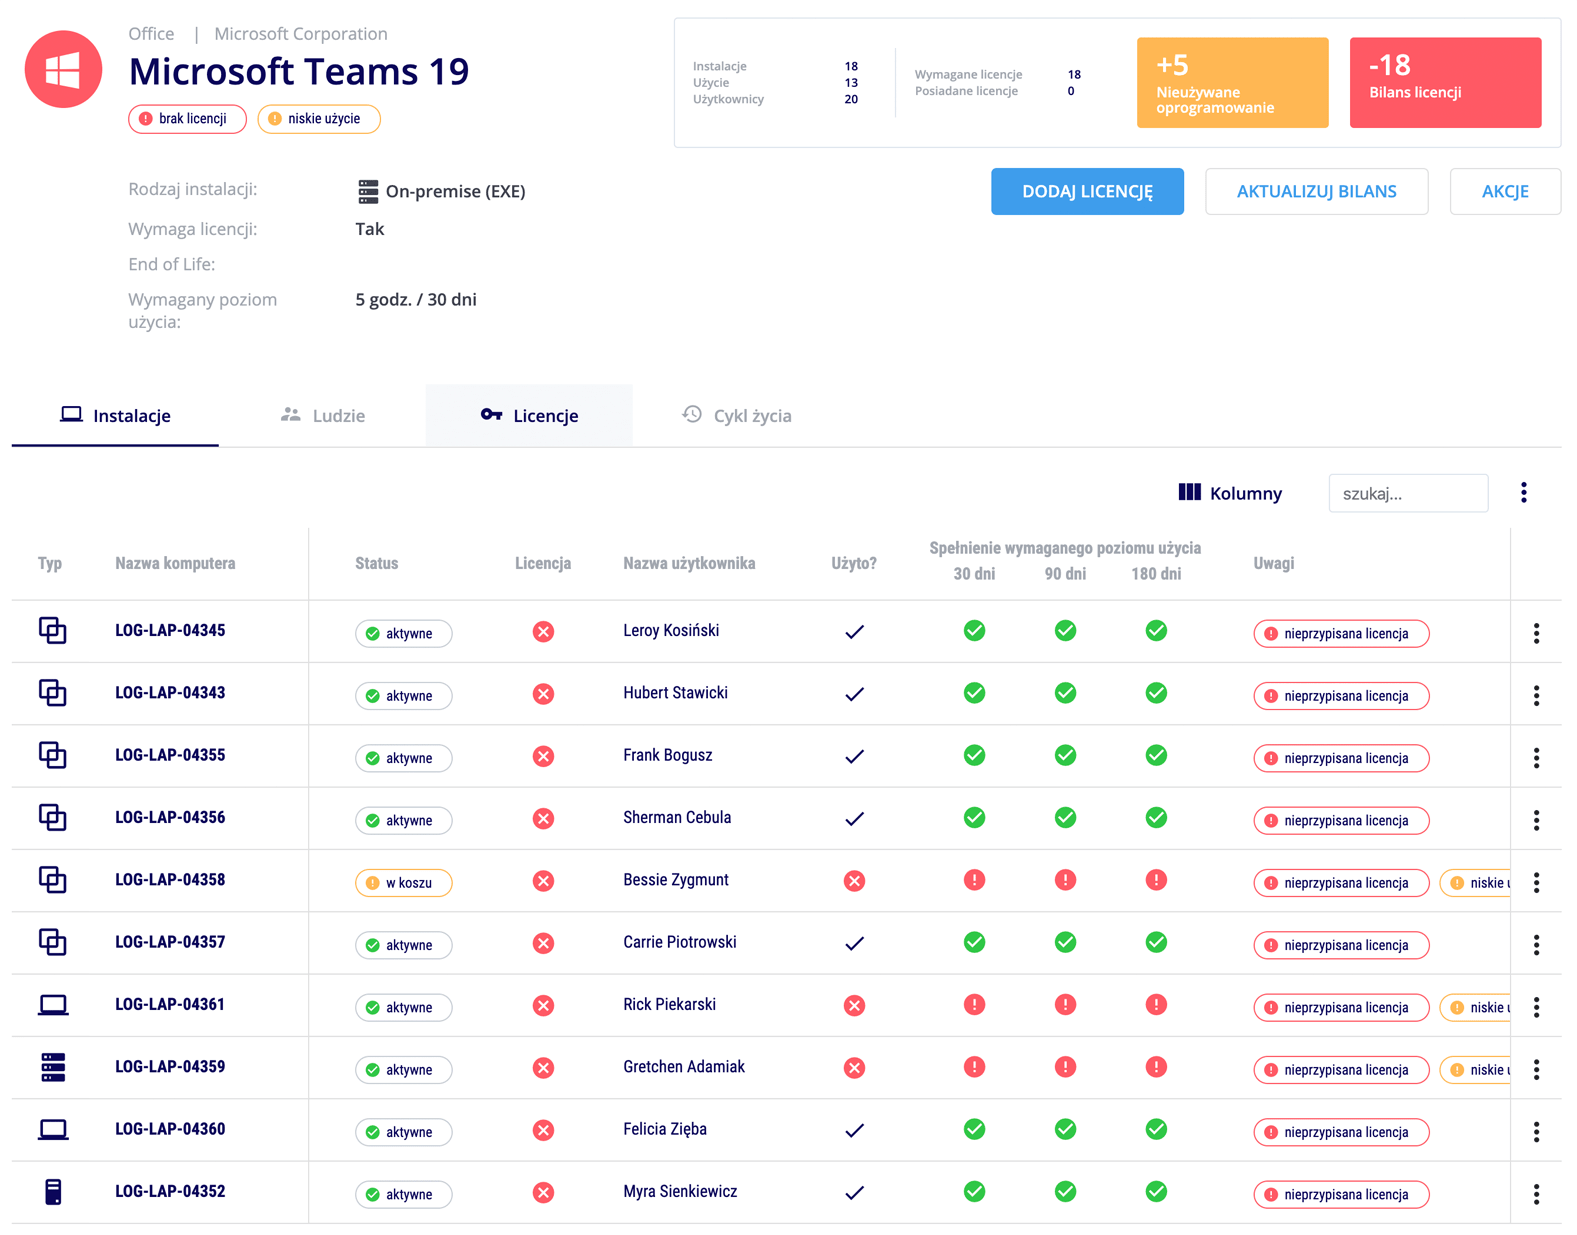This screenshot has height=1235, width=1577.
Task: Open the Kolumny column chooser
Action: [x=1230, y=493]
